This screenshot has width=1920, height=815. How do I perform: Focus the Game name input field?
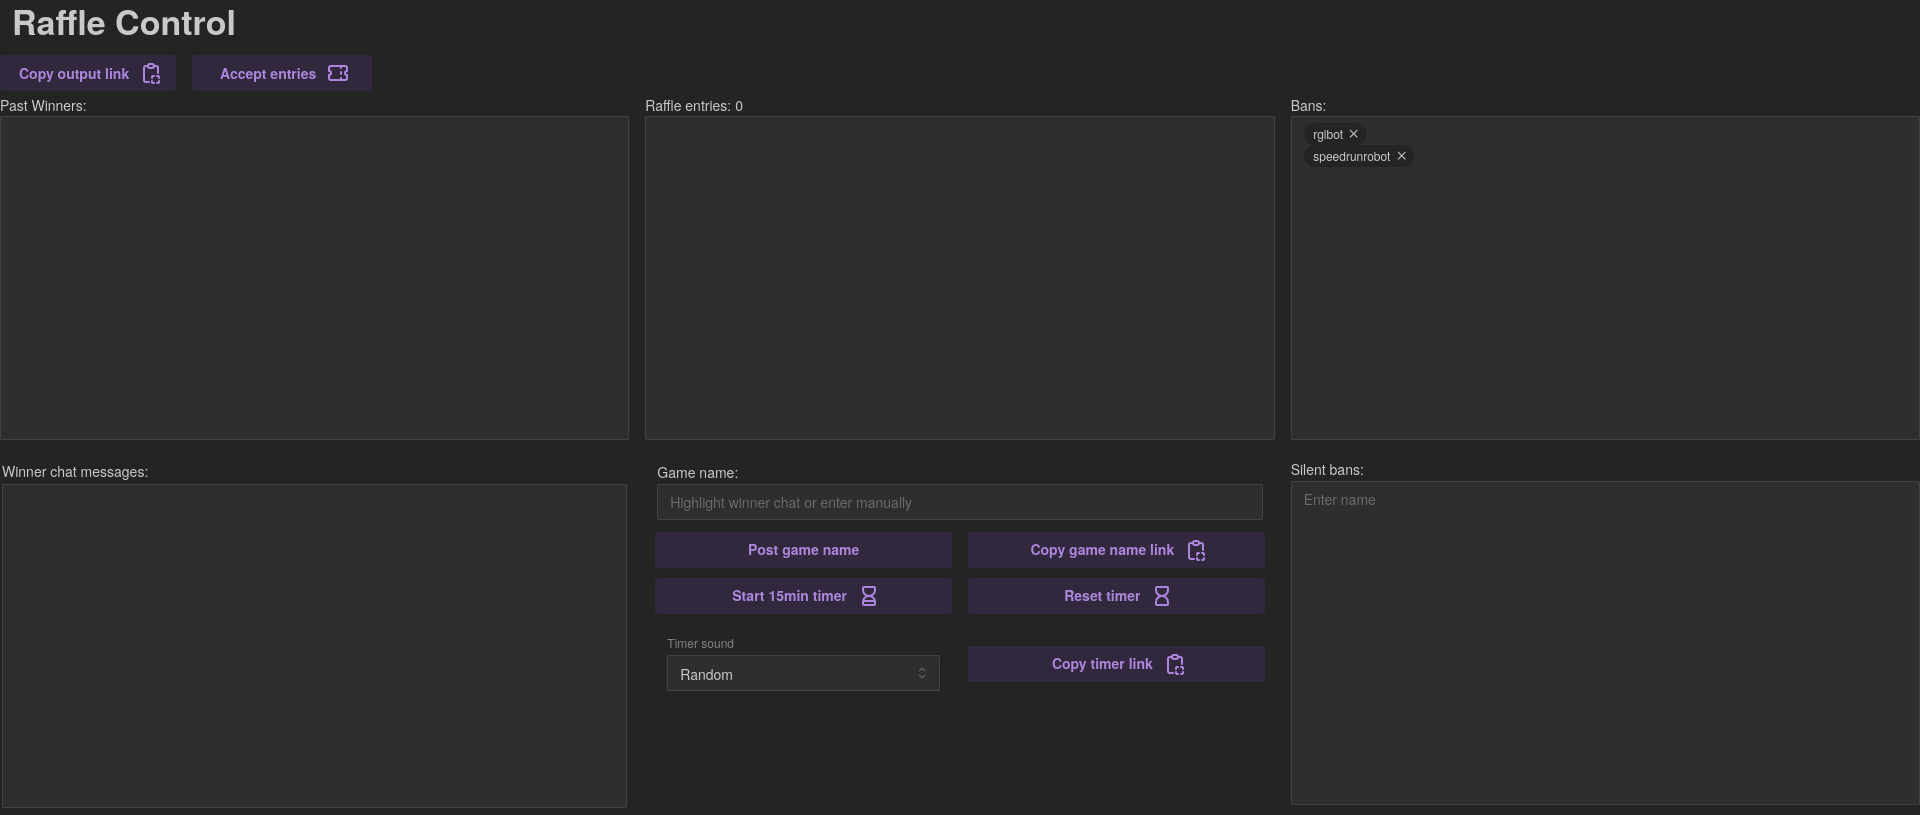[x=958, y=503]
